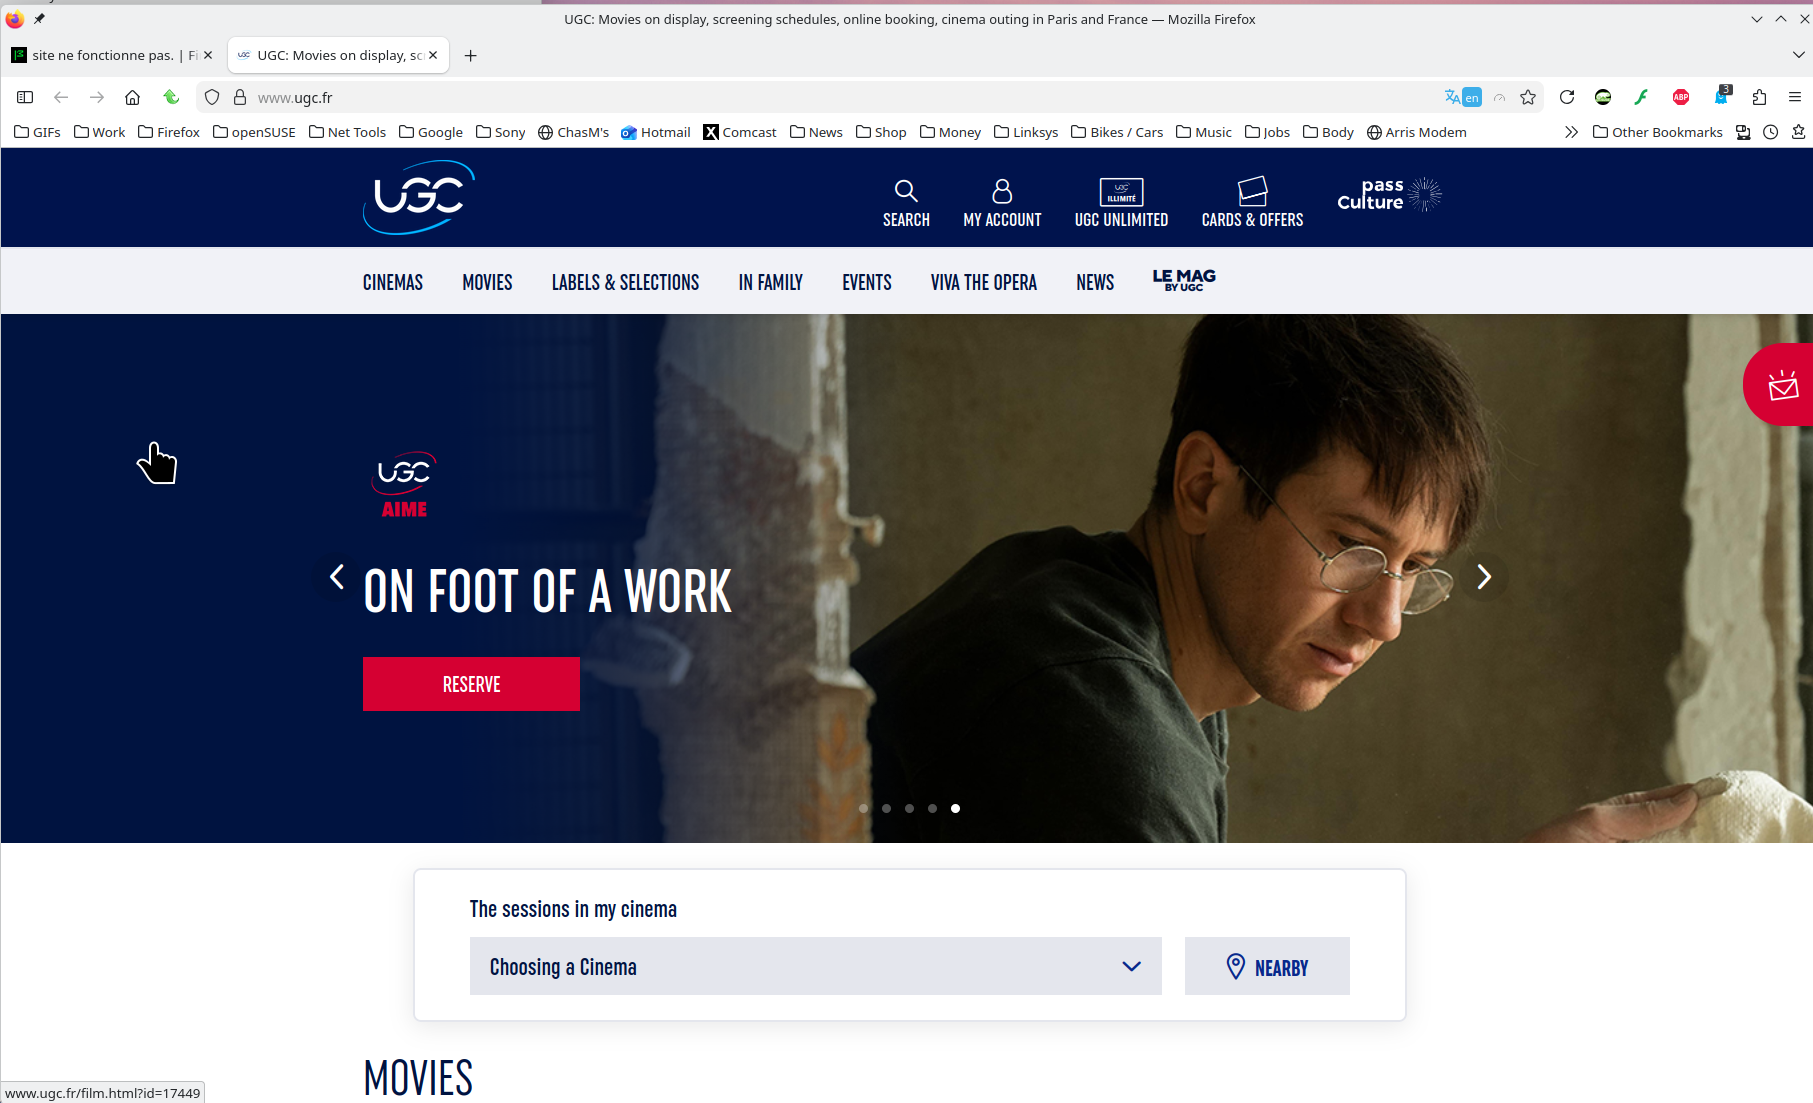Click the UGC search magnifier icon

905,191
